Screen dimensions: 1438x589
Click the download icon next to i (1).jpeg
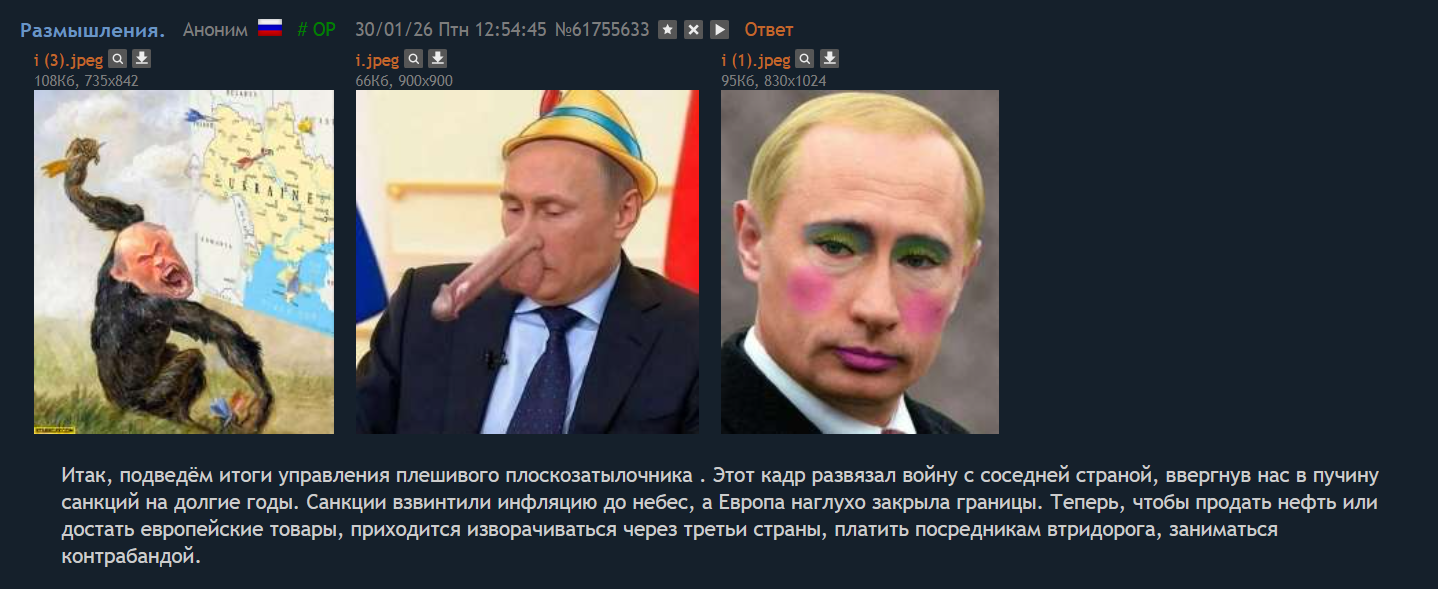829,59
